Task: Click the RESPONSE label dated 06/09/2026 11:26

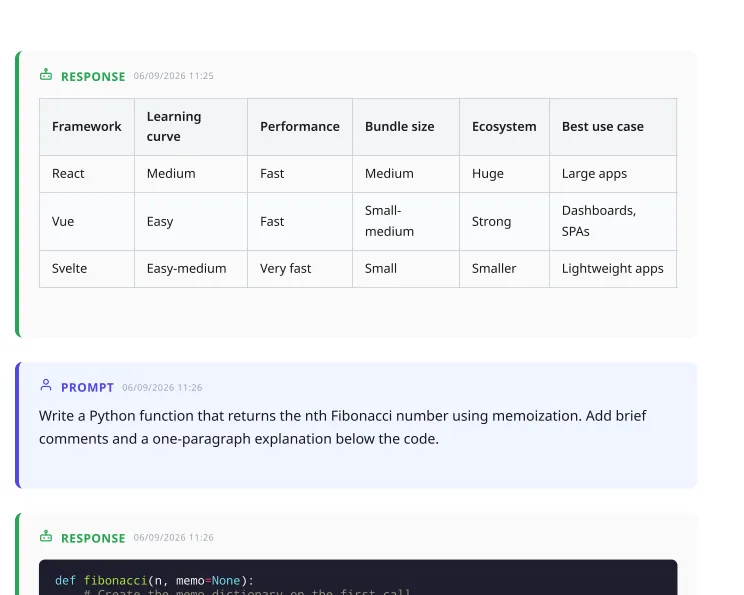Action: coord(93,538)
